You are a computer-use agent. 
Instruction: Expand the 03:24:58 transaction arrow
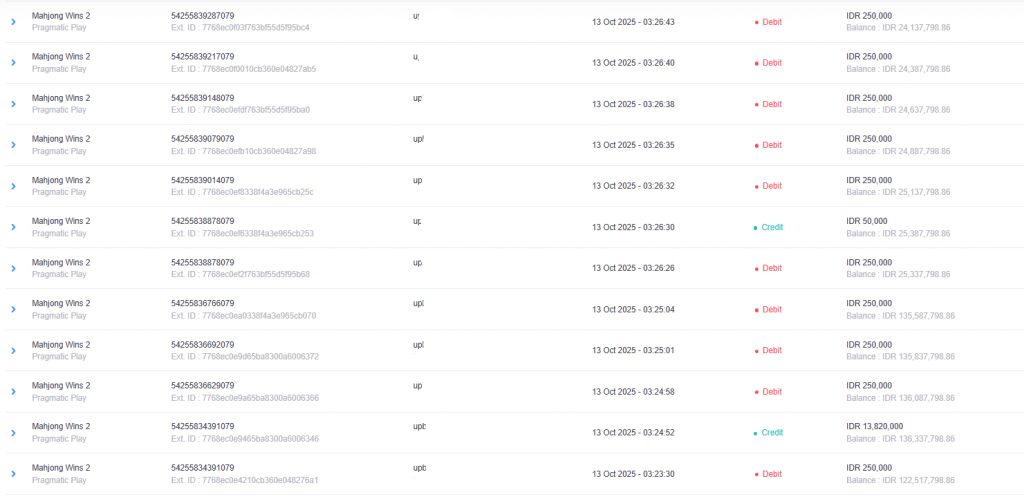13,392
